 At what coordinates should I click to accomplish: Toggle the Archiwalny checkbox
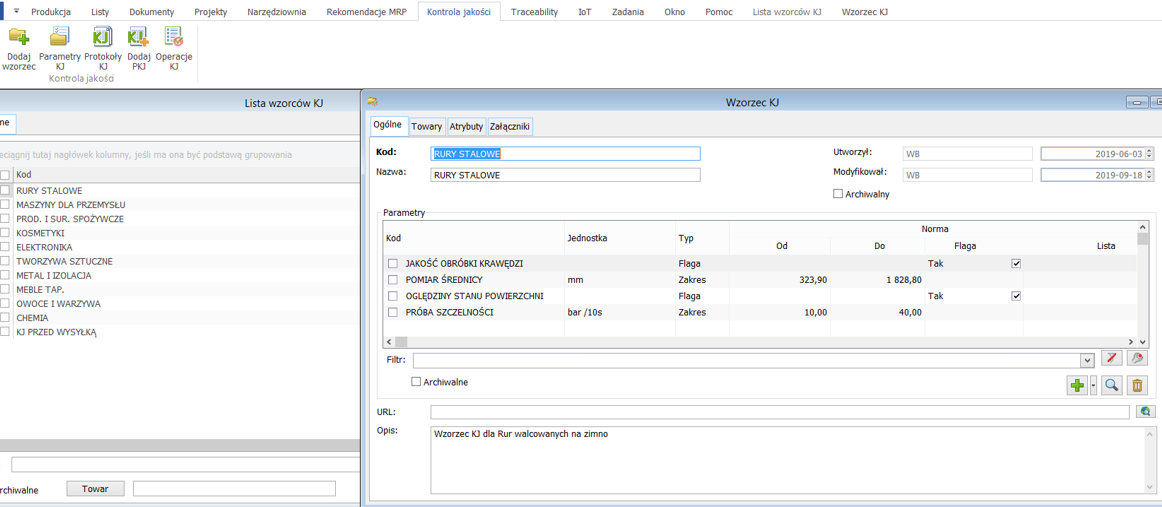838,194
